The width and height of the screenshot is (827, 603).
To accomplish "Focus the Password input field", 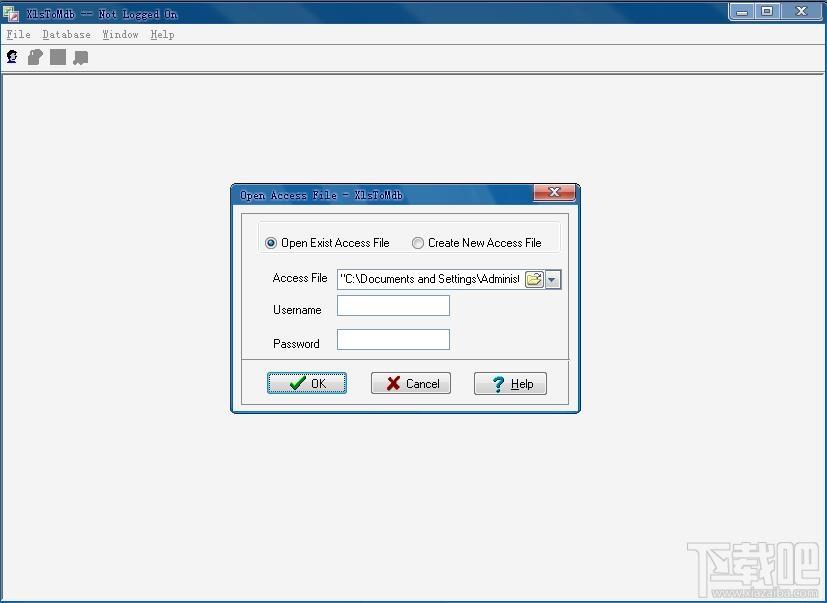I will [x=393, y=339].
